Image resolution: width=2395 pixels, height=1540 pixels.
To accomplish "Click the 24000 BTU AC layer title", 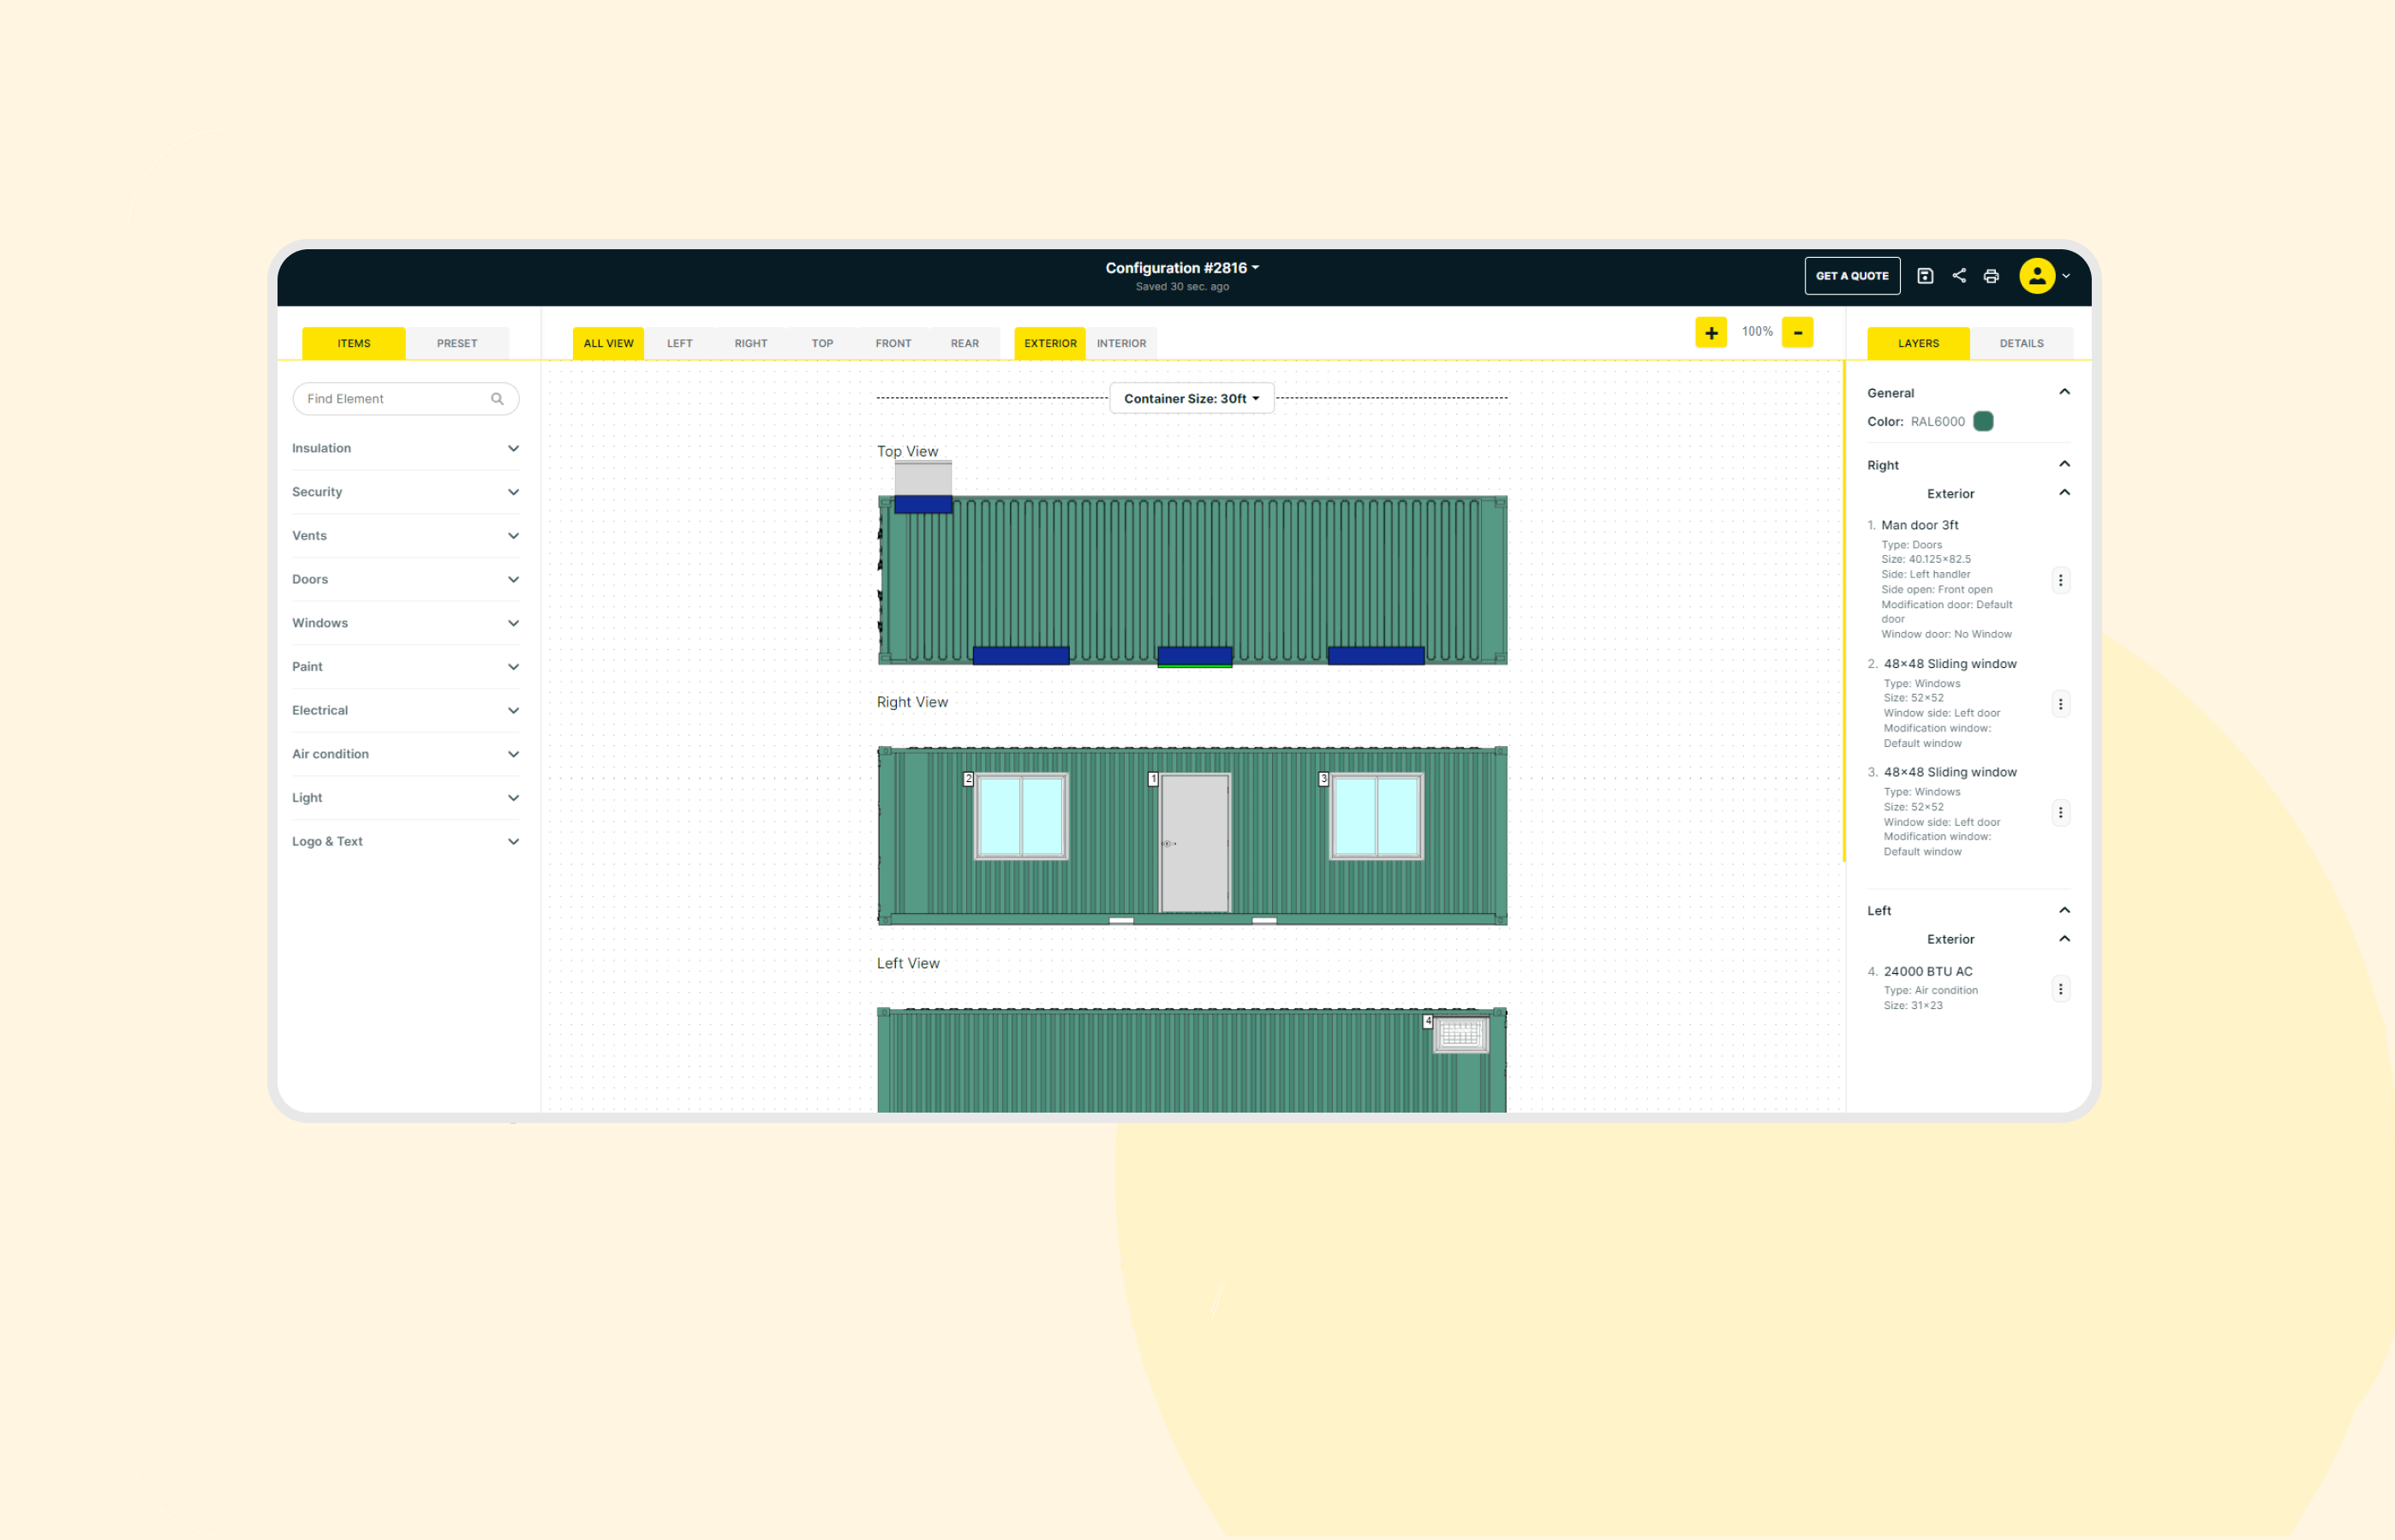I will point(1928,971).
